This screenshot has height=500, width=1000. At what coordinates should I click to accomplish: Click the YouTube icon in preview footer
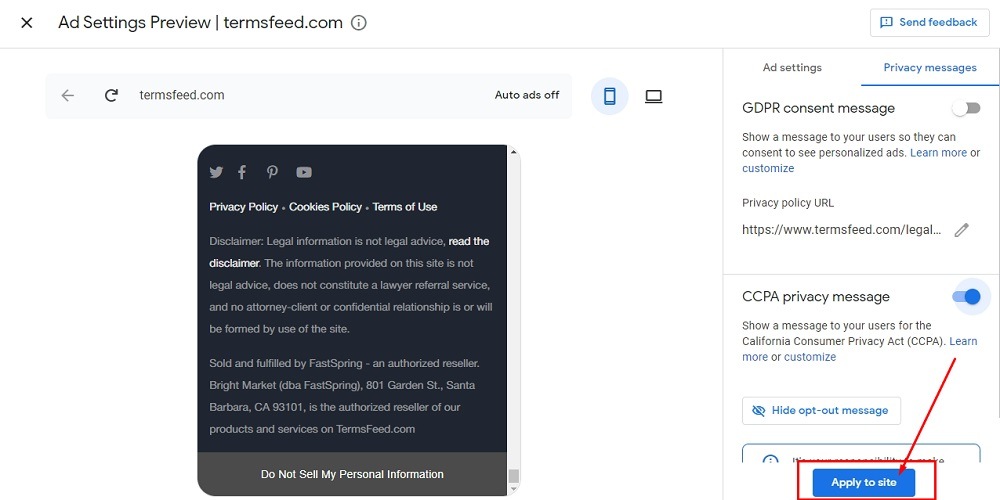pyautogui.click(x=304, y=172)
